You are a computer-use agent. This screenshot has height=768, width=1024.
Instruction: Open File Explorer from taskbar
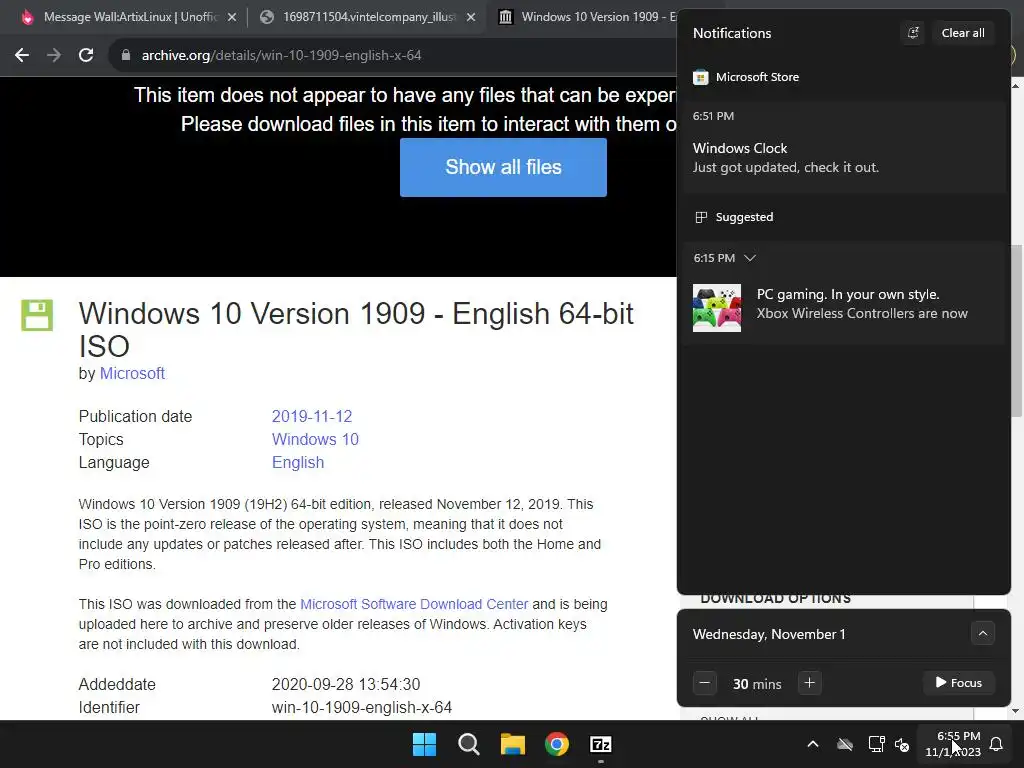pyautogui.click(x=513, y=744)
